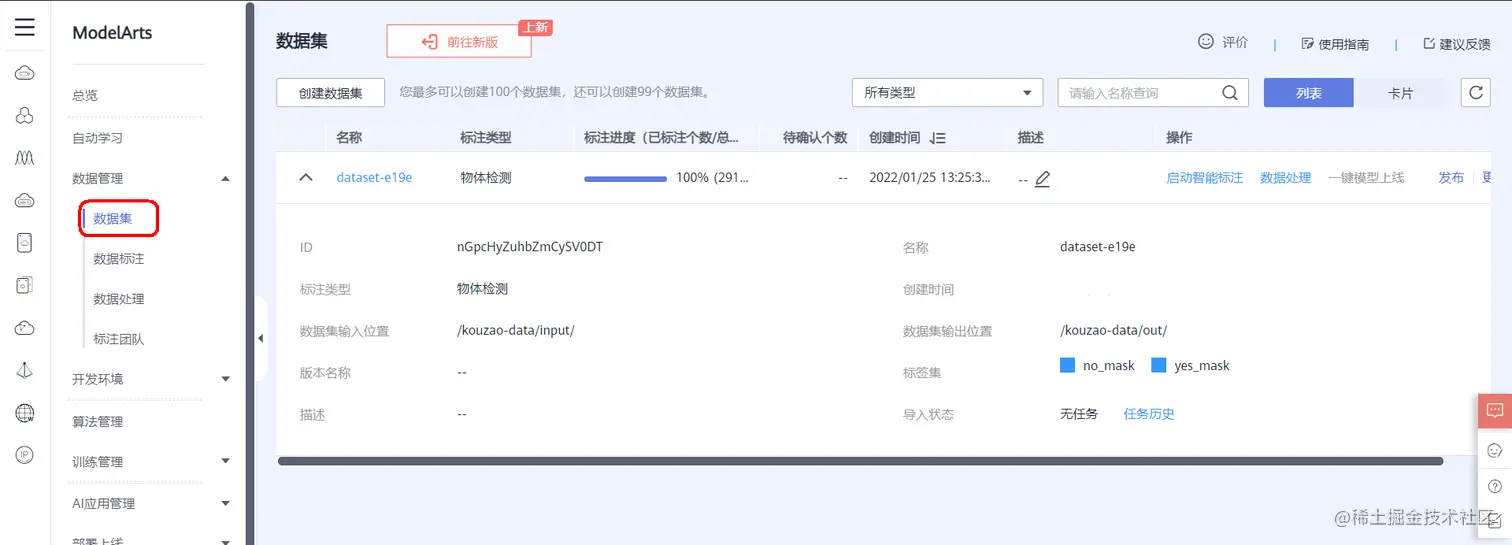The image size is (1512, 545).
Task: Click the ID value nGpcHyZuhbZmCySV0DT
Action: tap(530, 247)
